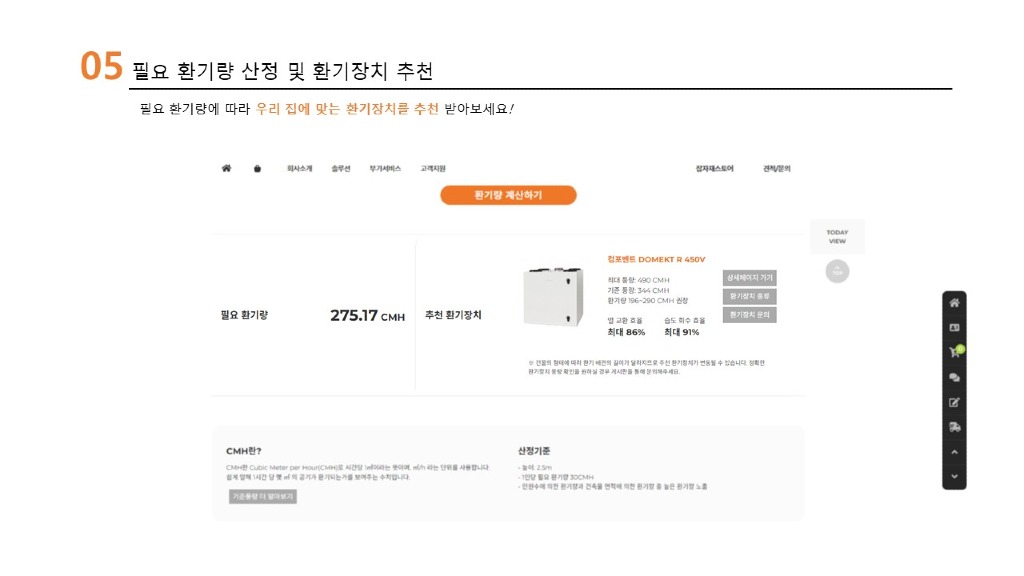The image size is (1024, 576).
Task: Click the DOMEKT R 450V product image
Action: (x=553, y=297)
